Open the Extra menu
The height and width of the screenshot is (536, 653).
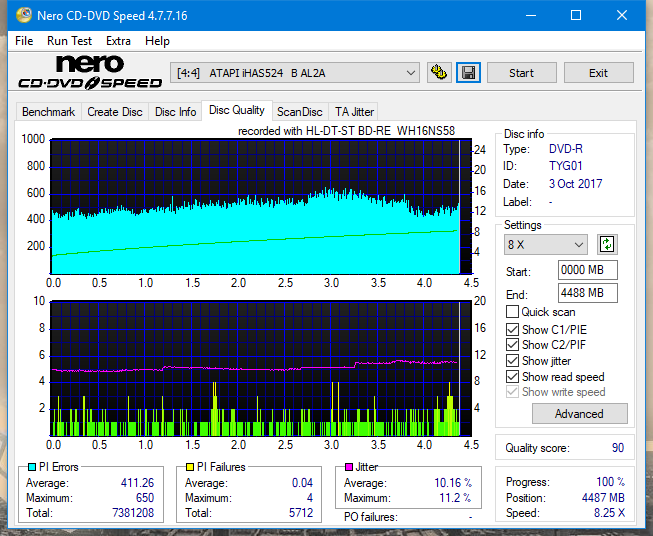pos(118,41)
